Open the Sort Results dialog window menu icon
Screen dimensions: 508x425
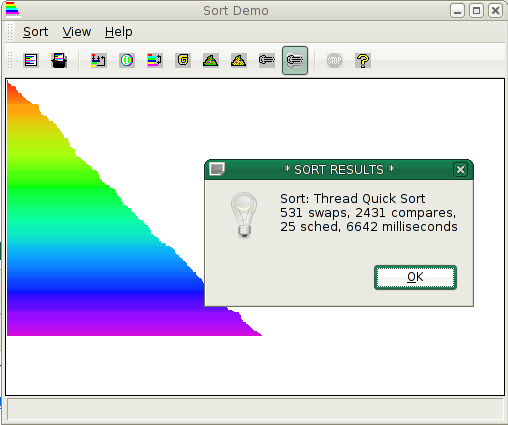[217, 169]
